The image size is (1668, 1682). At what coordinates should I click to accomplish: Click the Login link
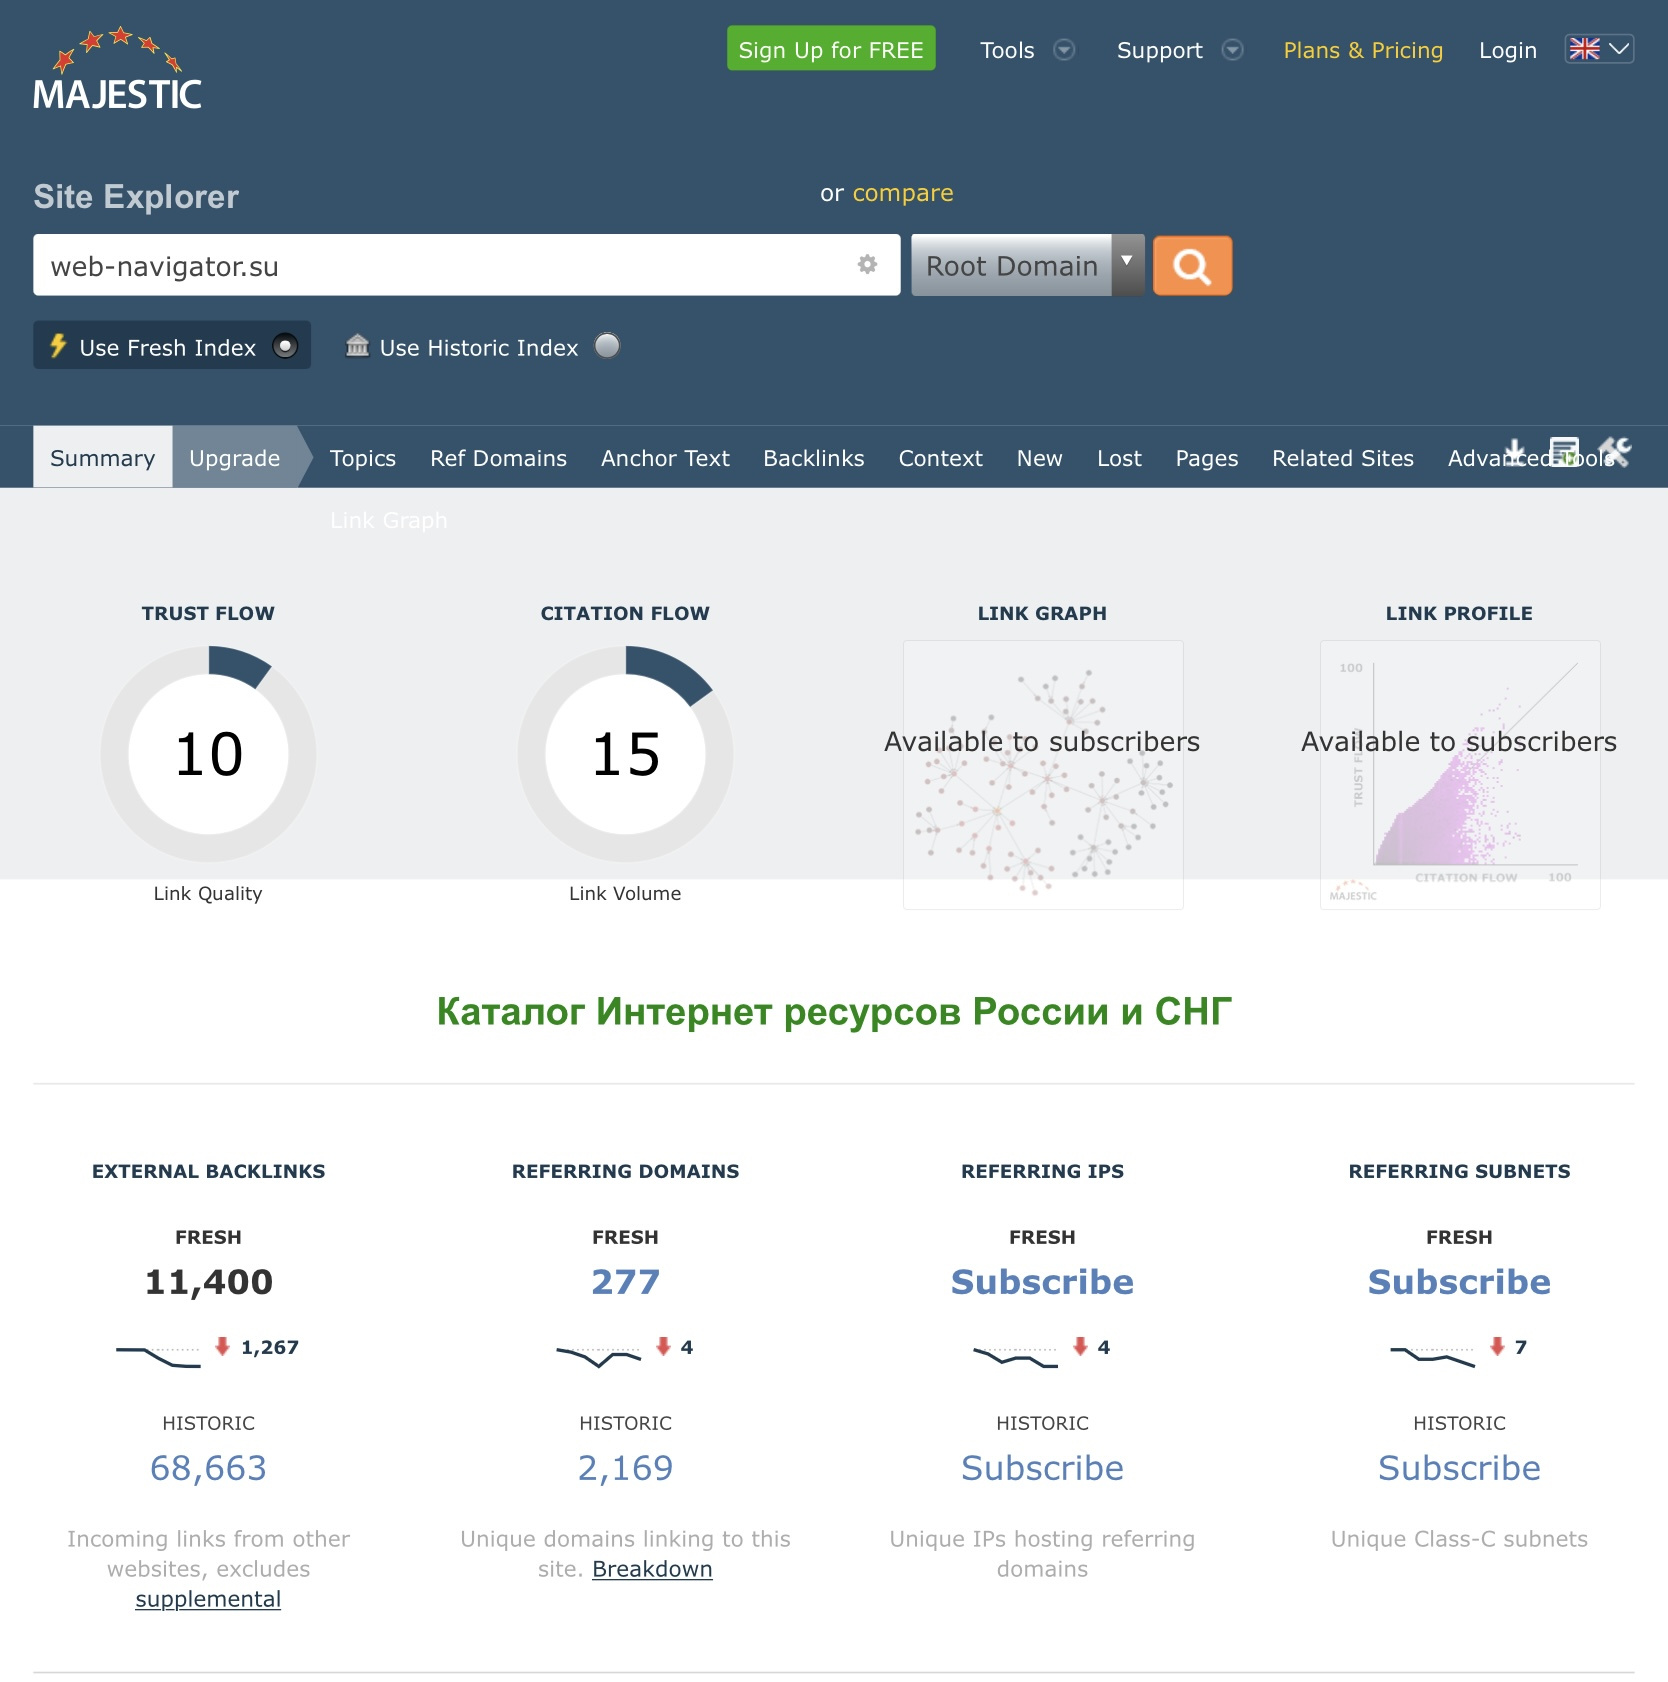[1507, 50]
